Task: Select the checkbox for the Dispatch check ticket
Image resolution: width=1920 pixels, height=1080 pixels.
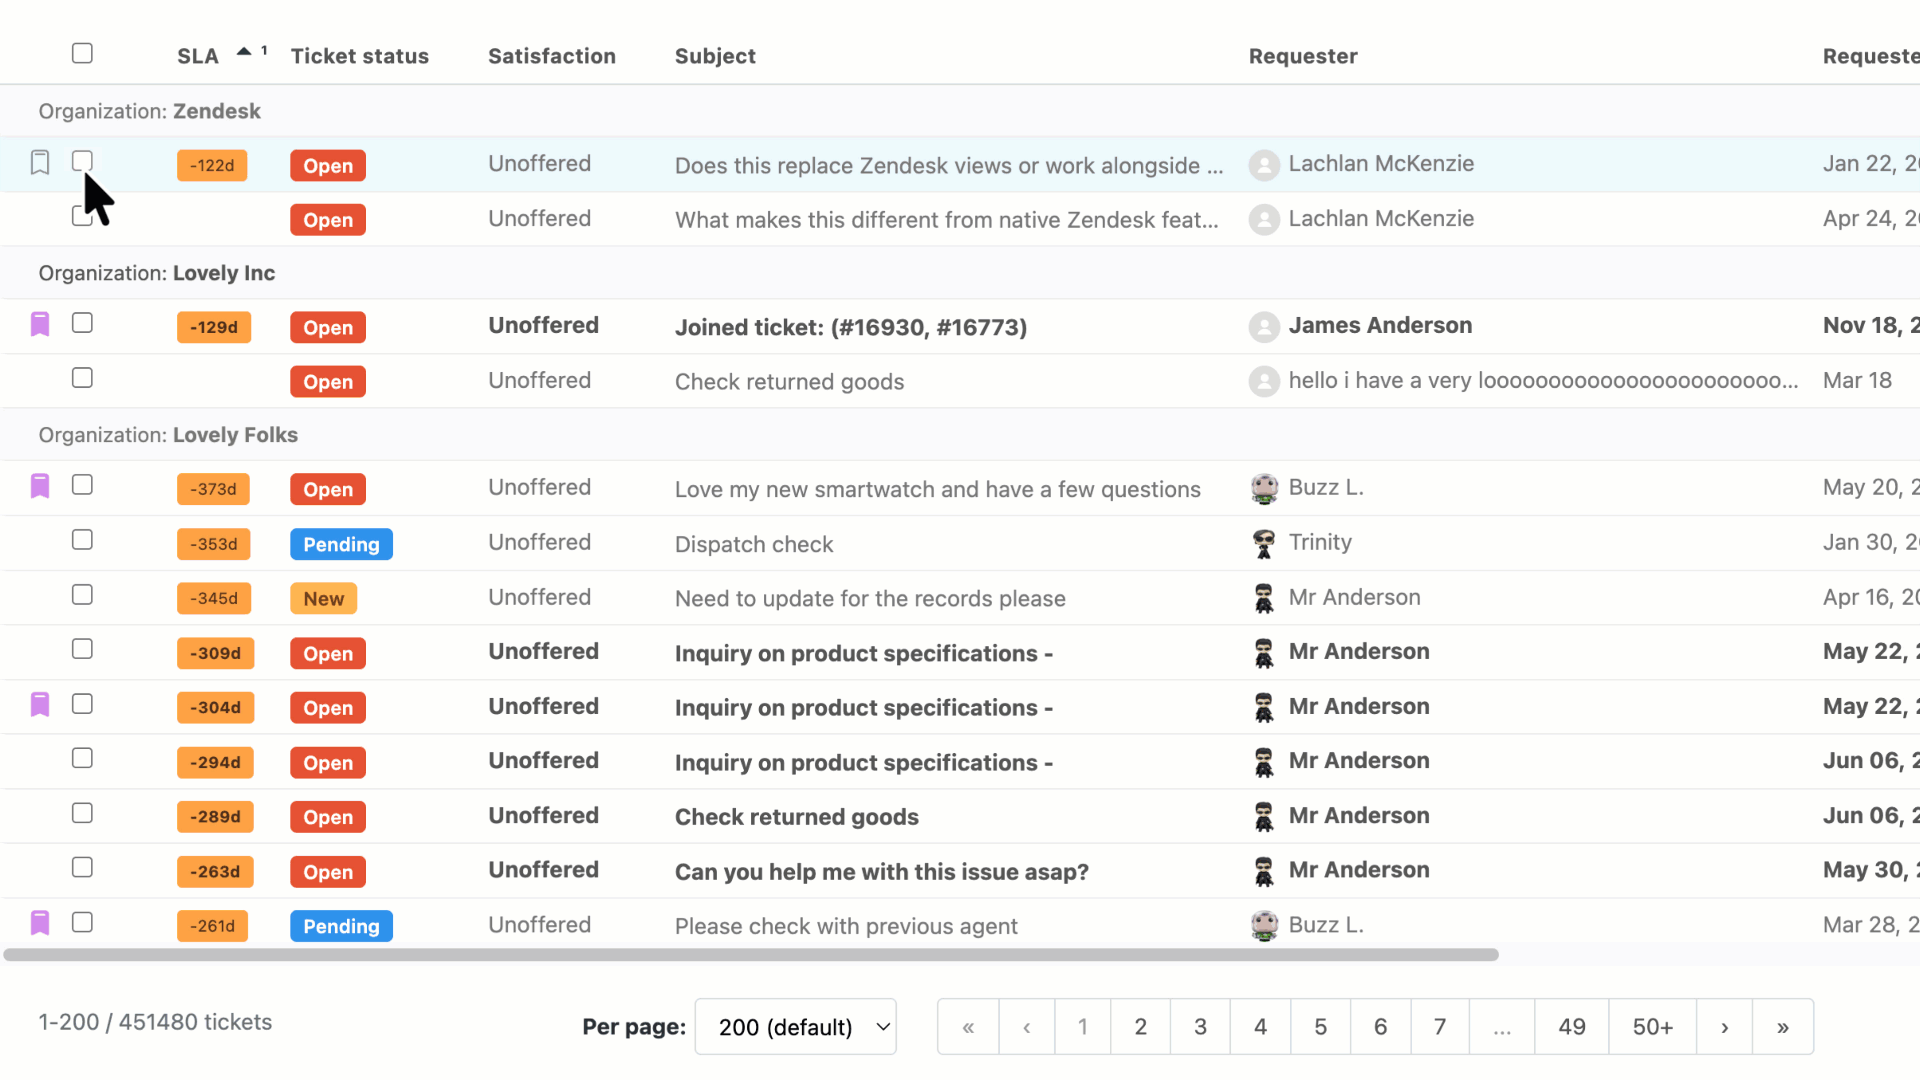Action: [x=82, y=540]
